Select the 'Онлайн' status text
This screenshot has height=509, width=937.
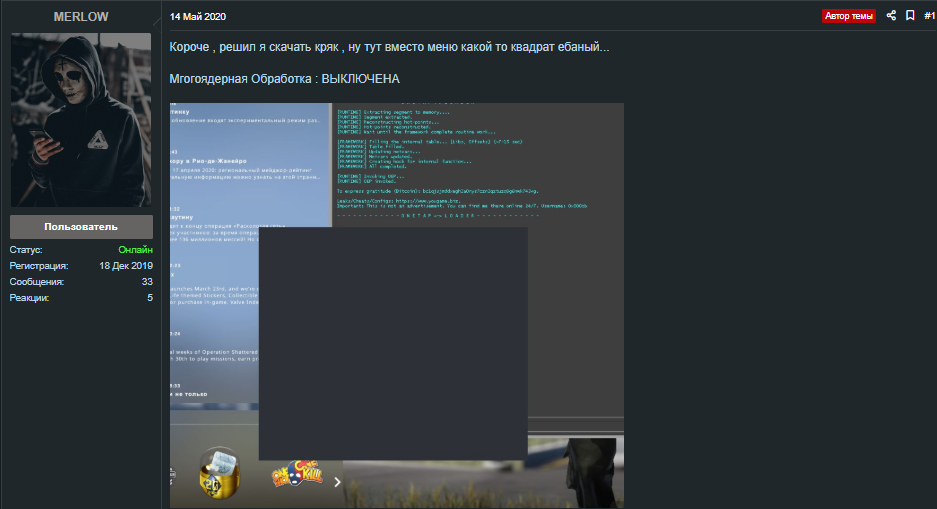tap(135, 250)
